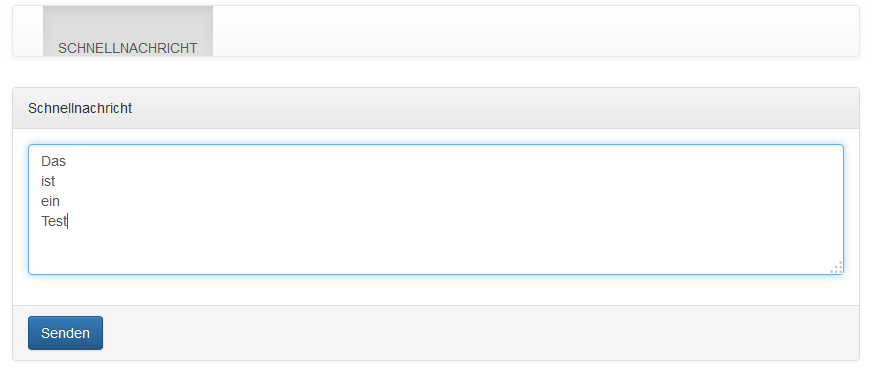
Task: Focus the Schnellnachricht message text area
Action: pos(436,210)
